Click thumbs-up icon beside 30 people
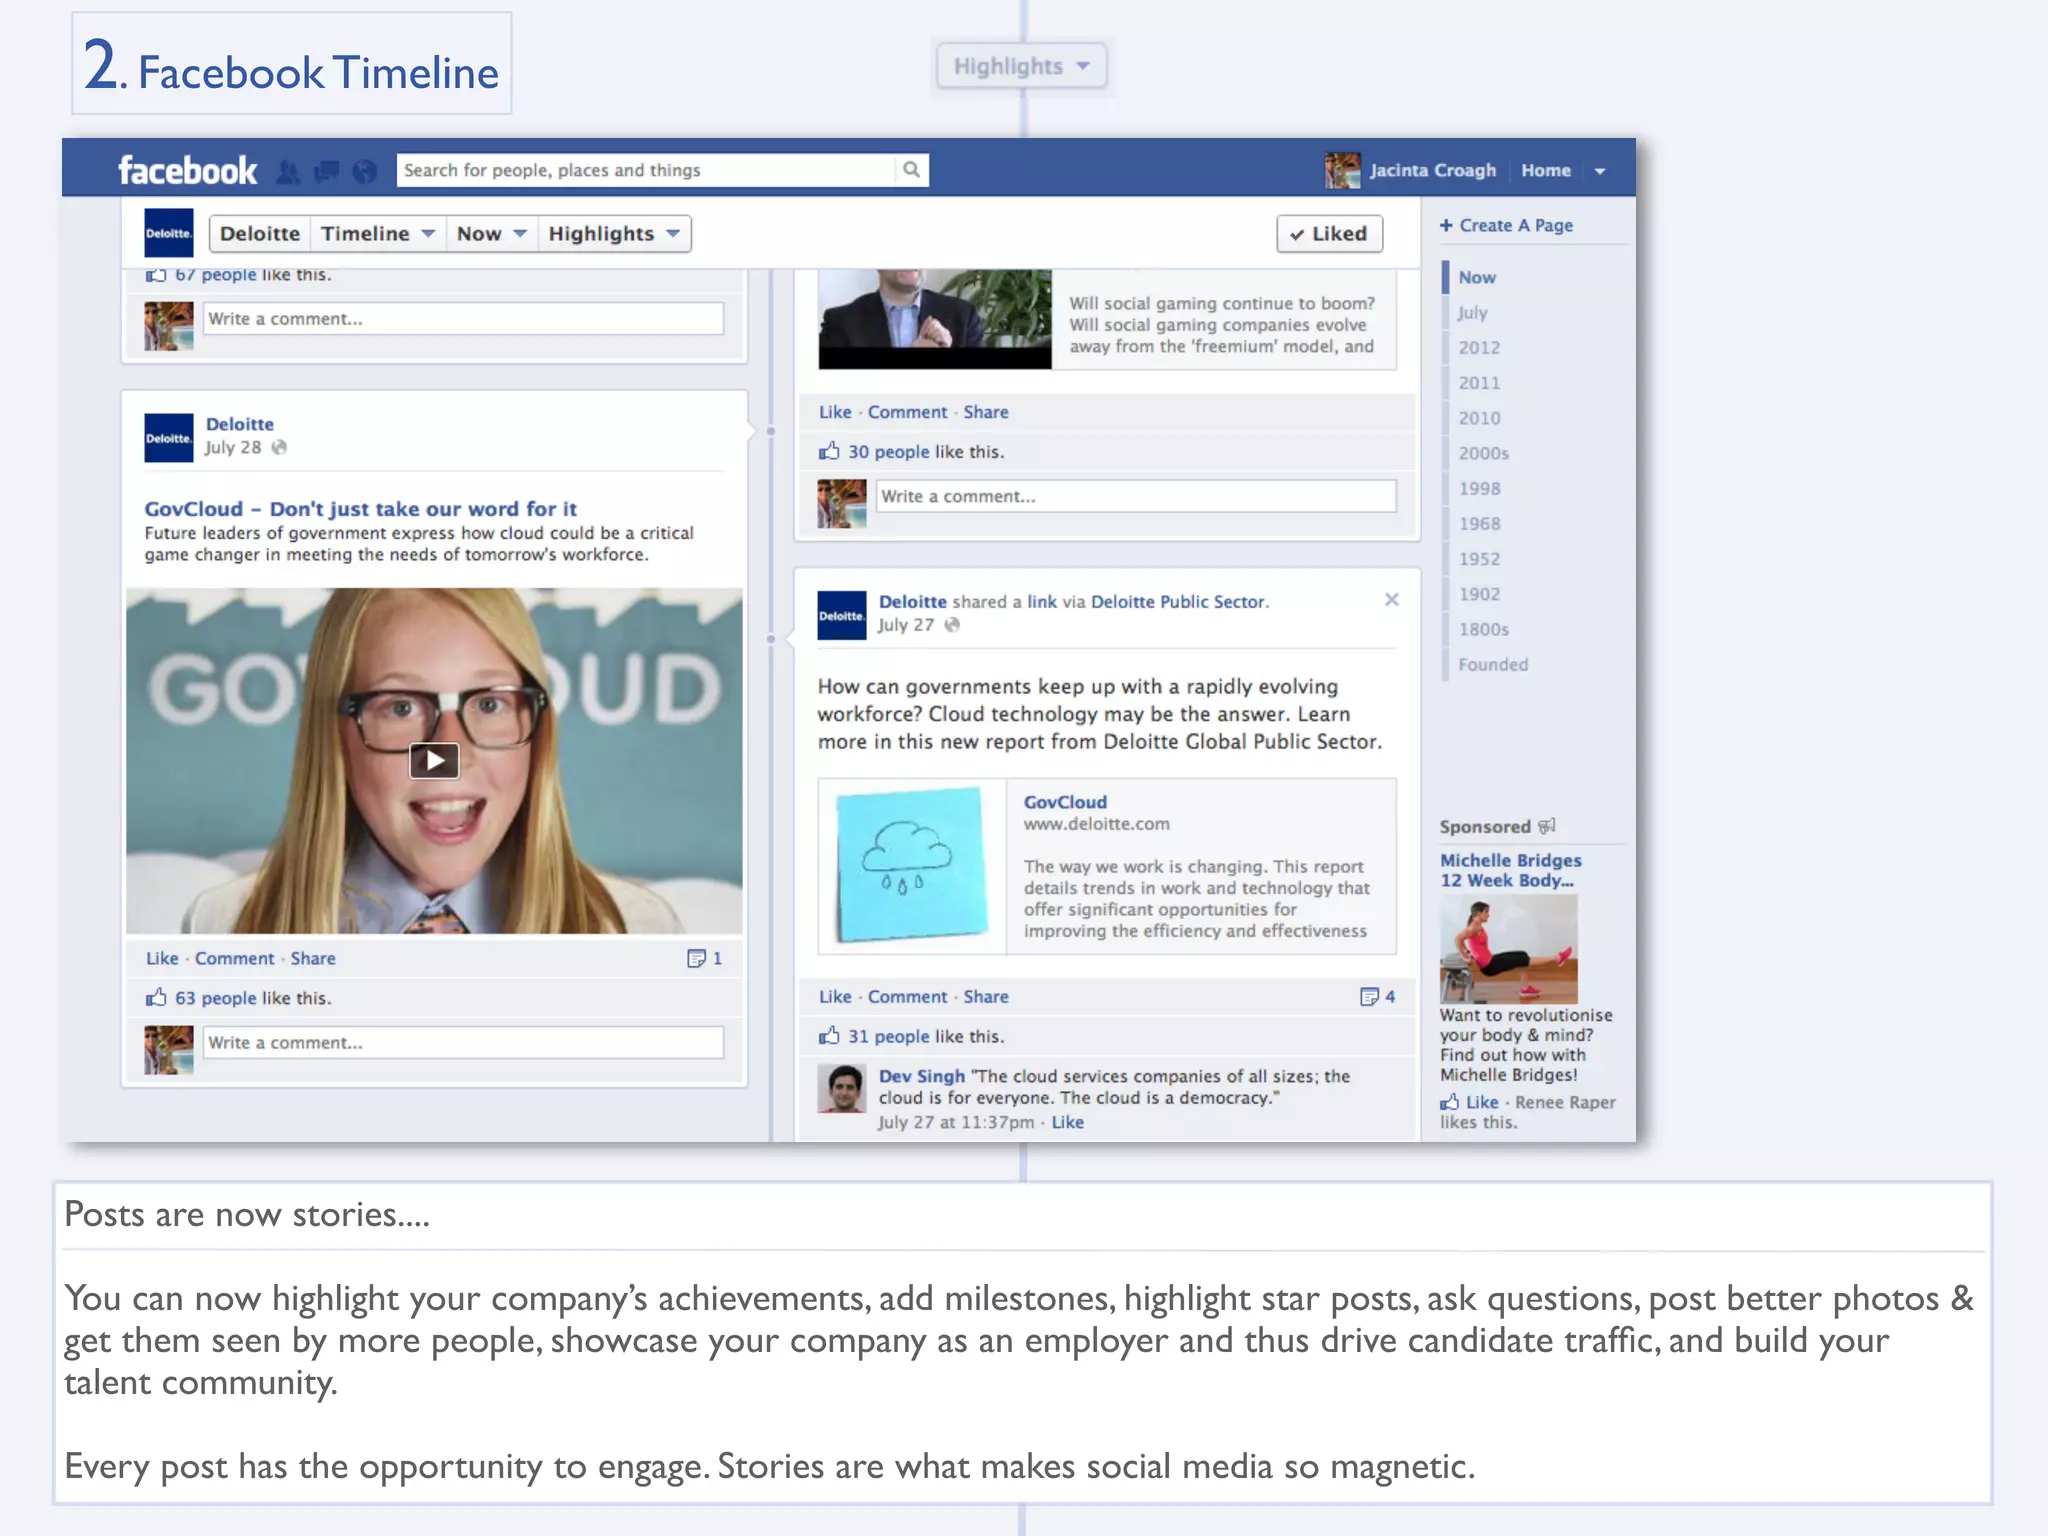The image size is (2048, 1536). [x=829, y=451]
